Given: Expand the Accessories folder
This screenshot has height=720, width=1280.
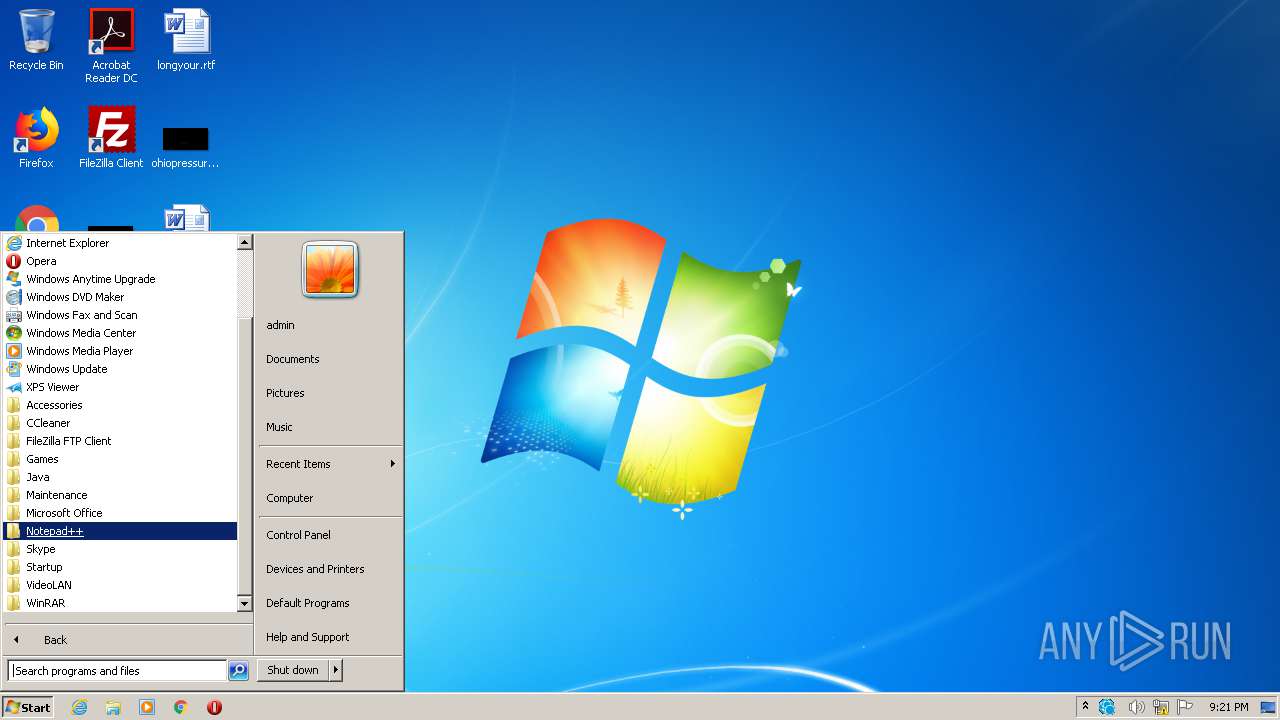Looking at the screenshot, I should pyautogui.click(x=120, y=405).
